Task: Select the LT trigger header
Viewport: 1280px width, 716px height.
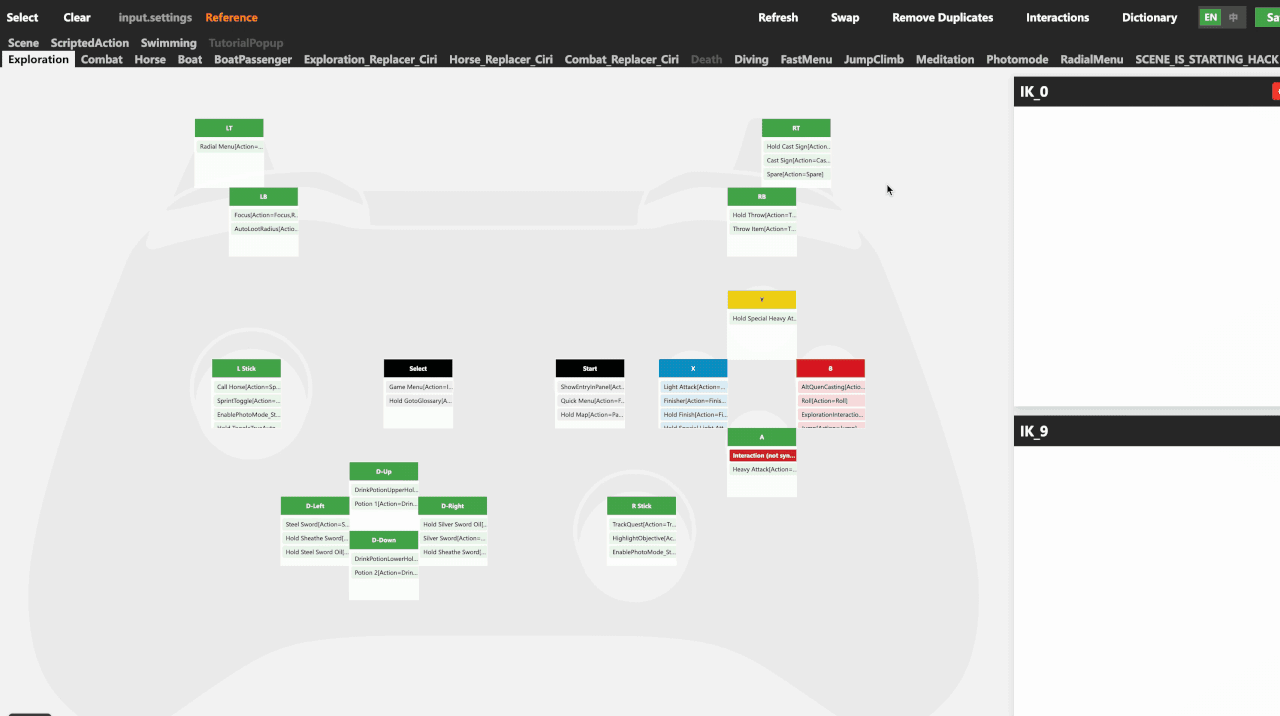Action: [x=229, y=128]
